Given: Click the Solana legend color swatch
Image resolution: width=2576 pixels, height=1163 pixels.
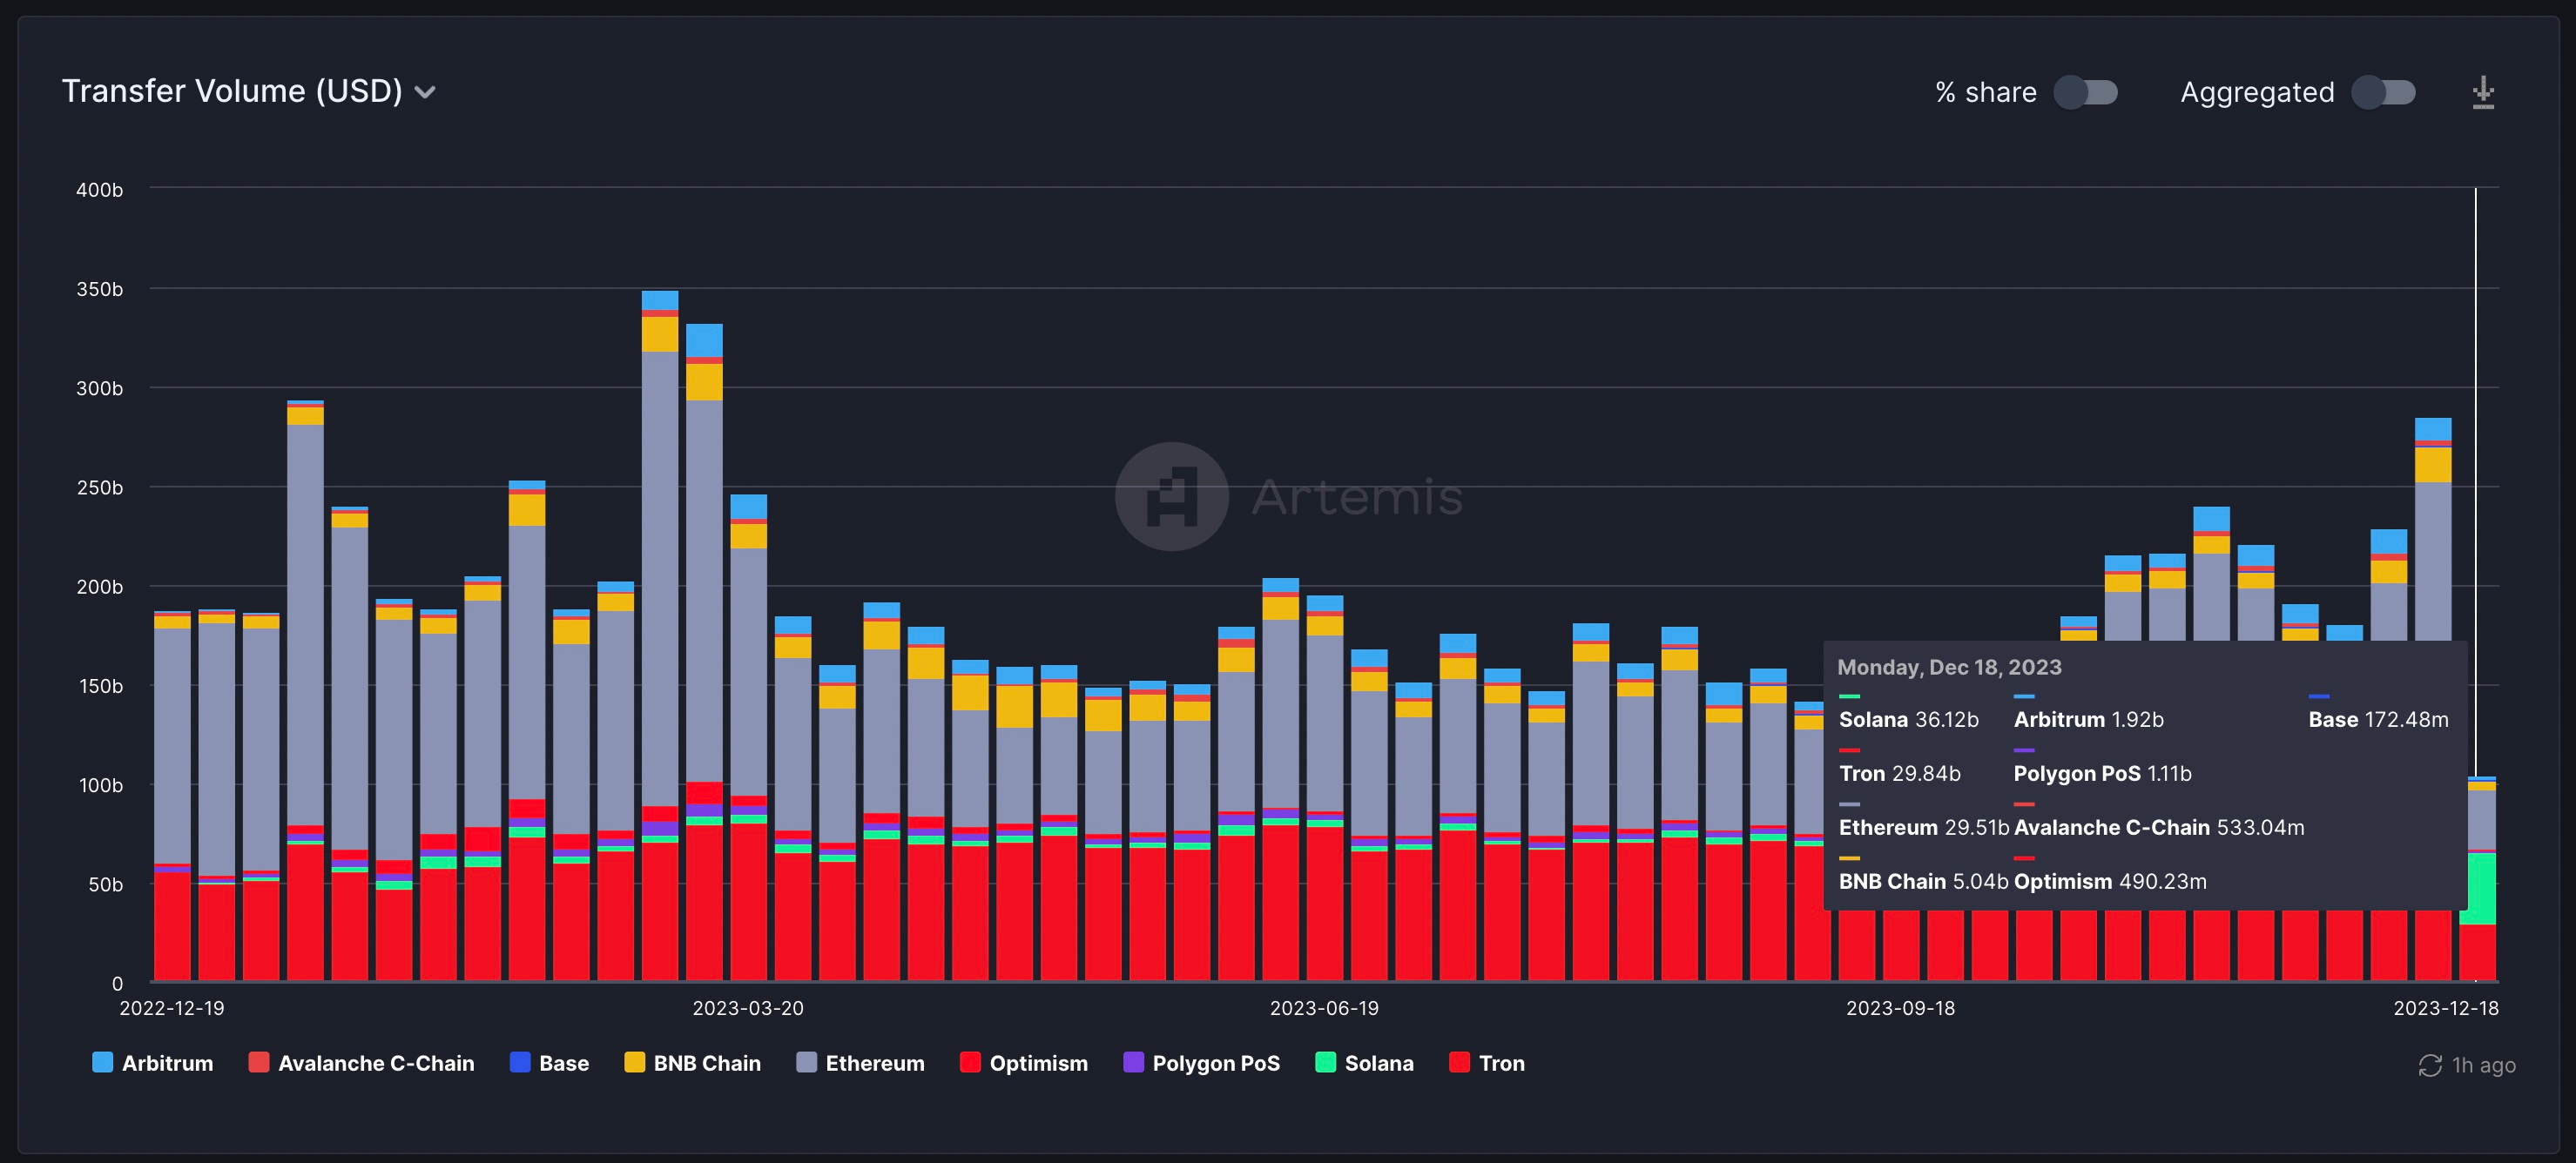Looking at the screenshot, I should 1325,1062.
